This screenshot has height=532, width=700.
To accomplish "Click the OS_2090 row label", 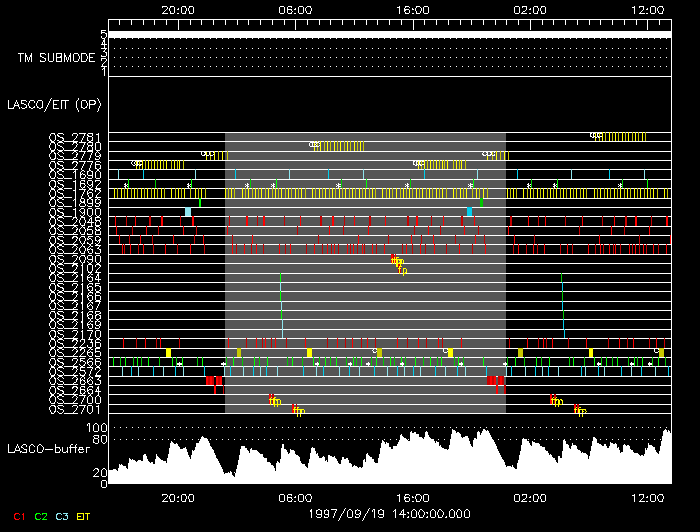I will point(75,260).
